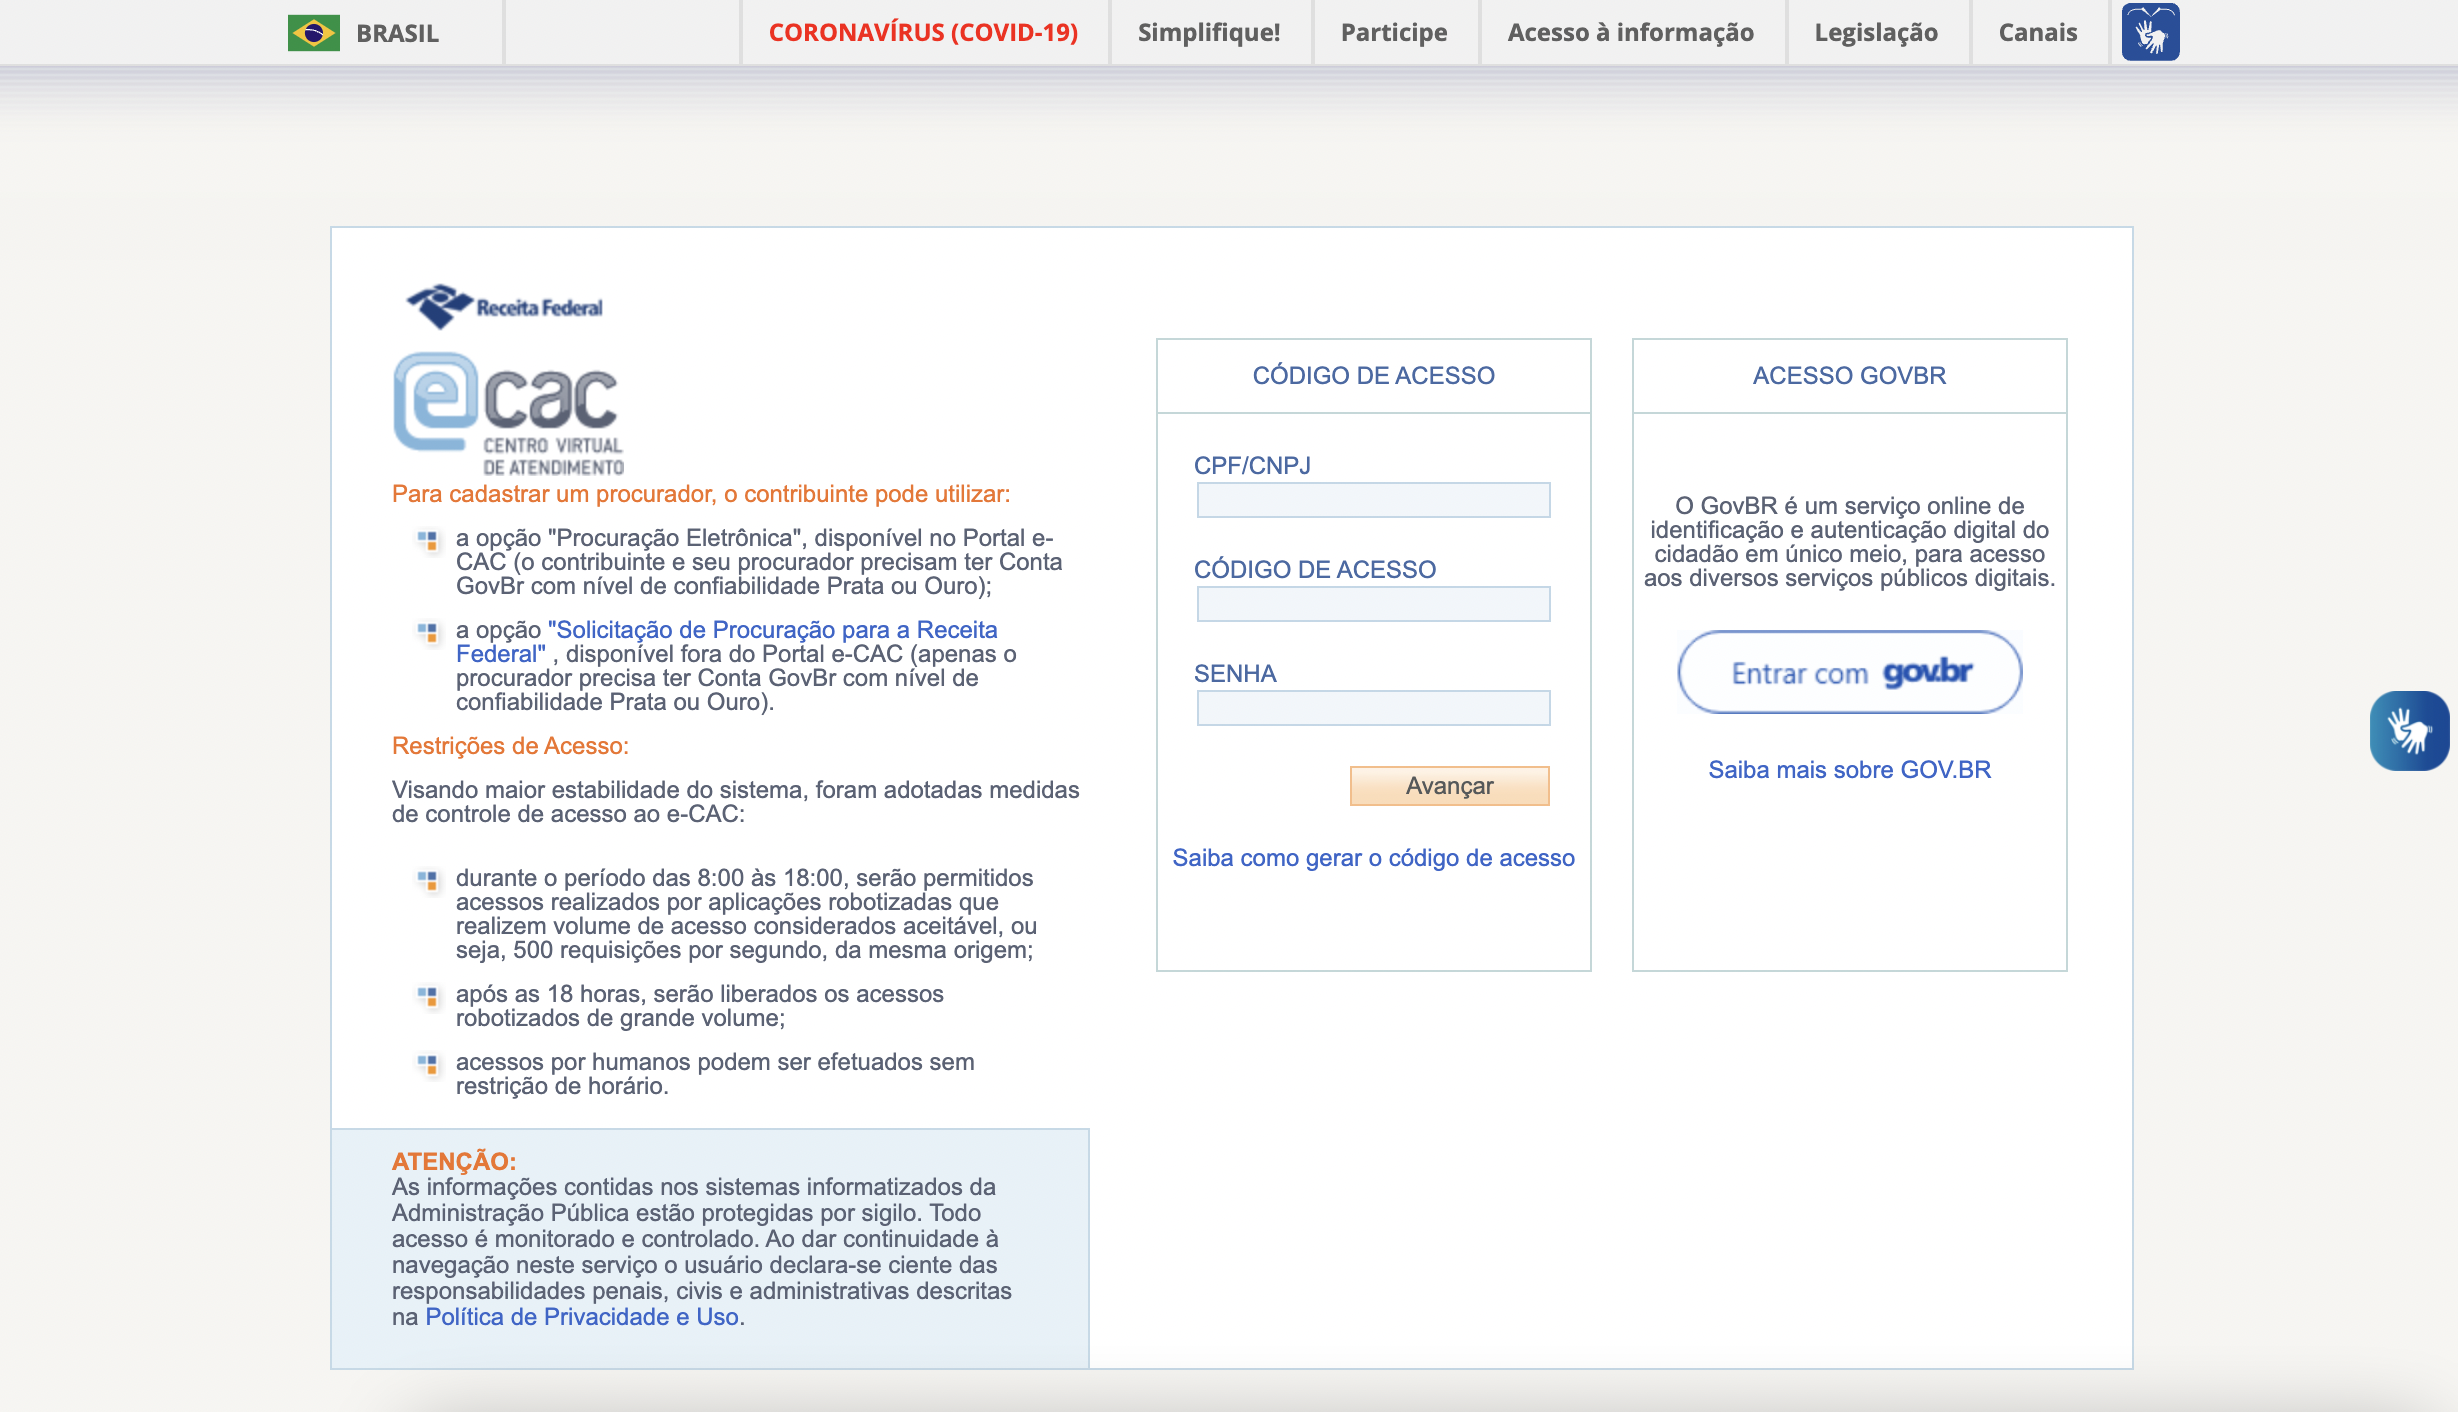Go to Legislação in the top bar
The height and width of the screenshot is (1412, 2458).
click(x=1875, y=33)
